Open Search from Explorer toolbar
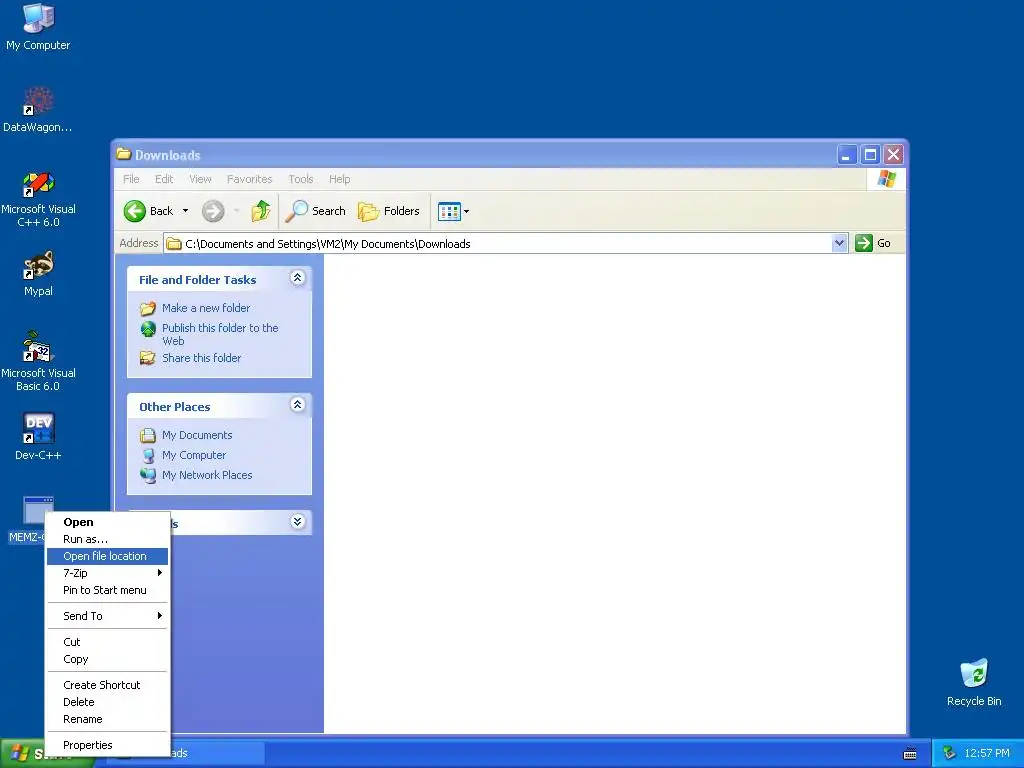 pyautogui.click(x=316, y=211)
